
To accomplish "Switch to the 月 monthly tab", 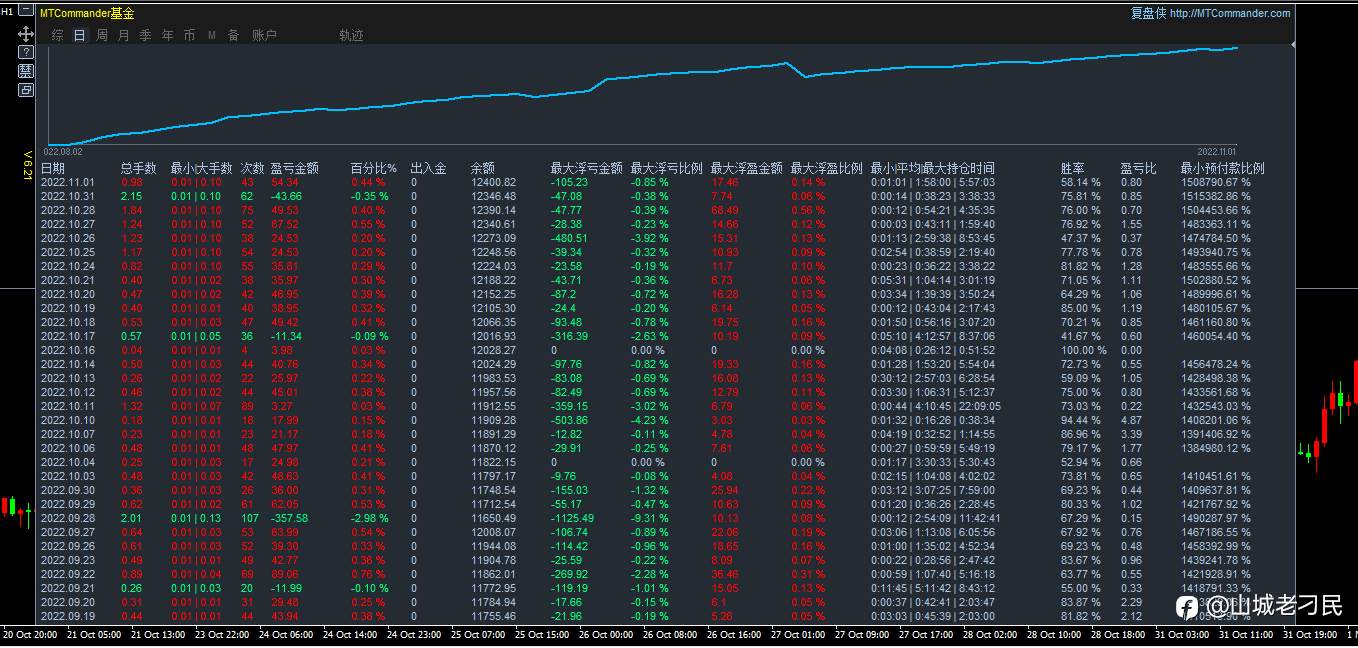I will pos(124,35).
